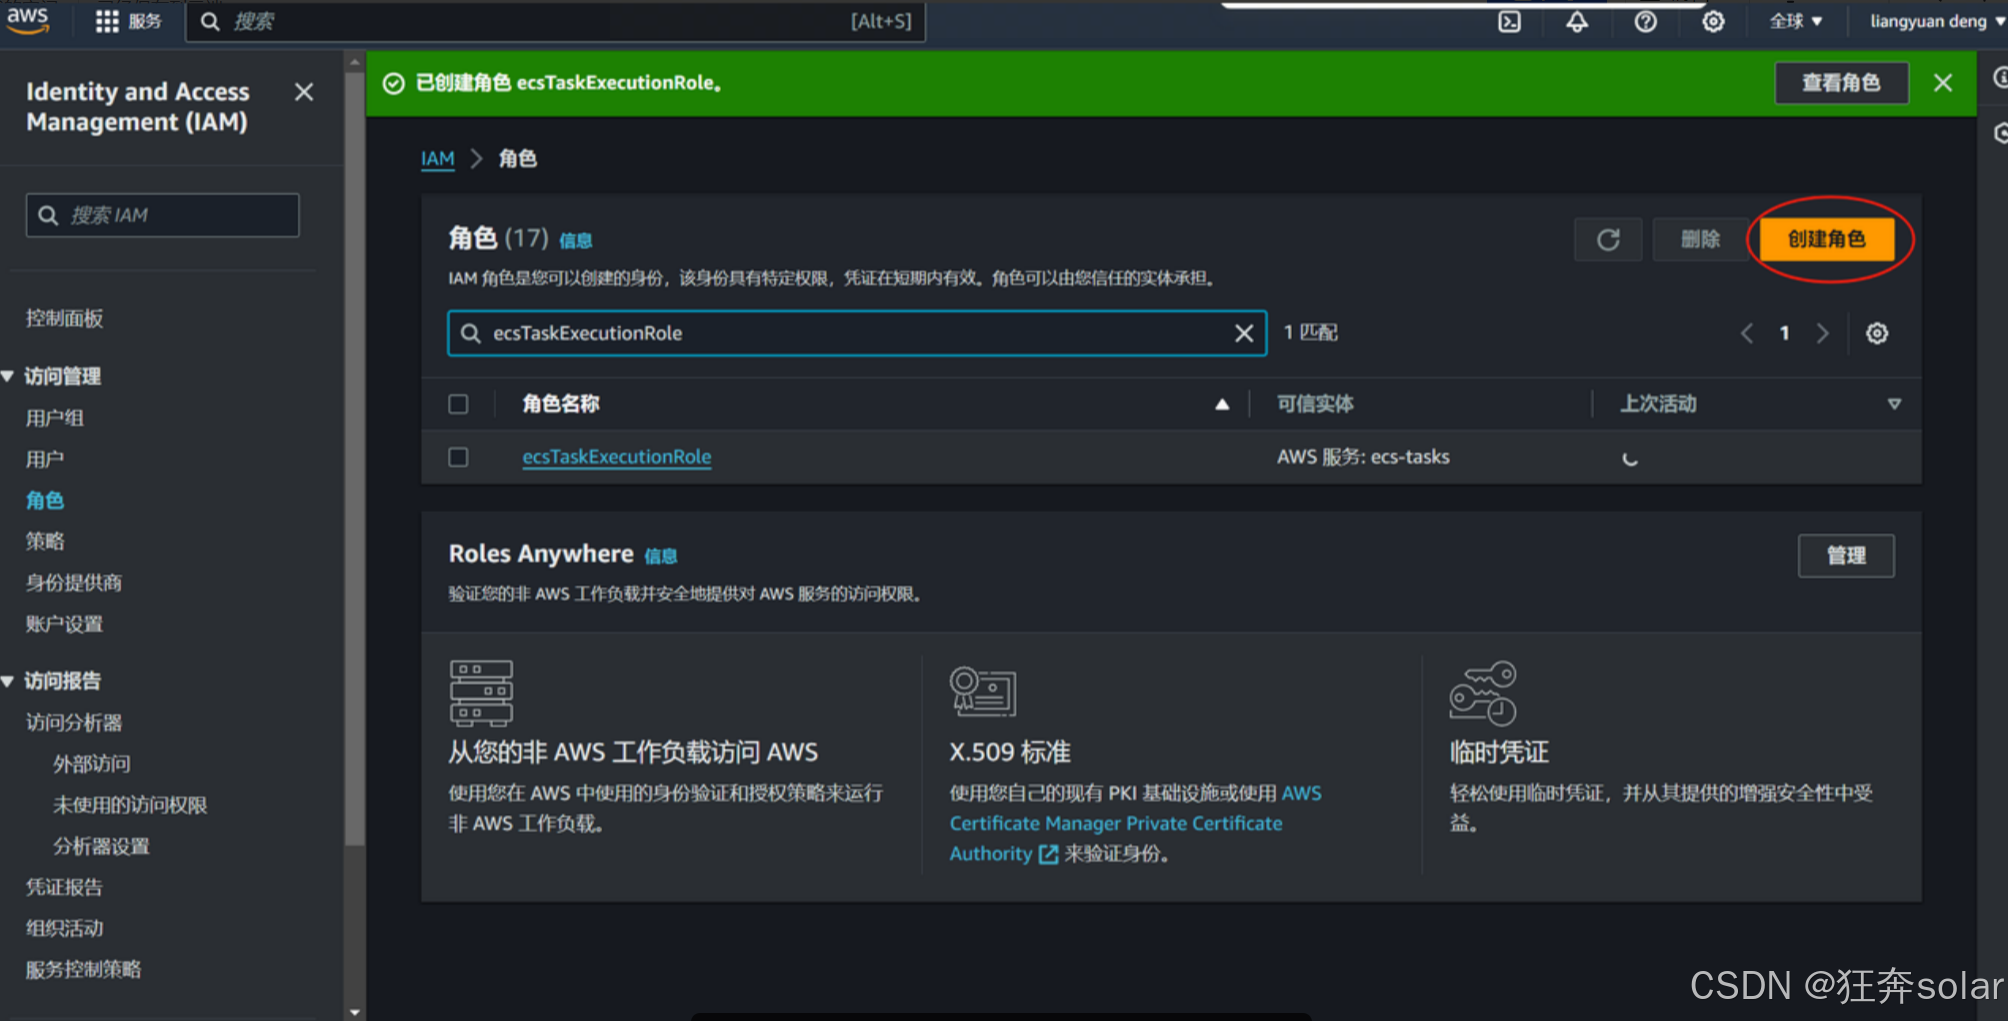Viewport: 2008px width, 1021px height.
Task: Close the IAM navigation panel
Action: [304, 92]
